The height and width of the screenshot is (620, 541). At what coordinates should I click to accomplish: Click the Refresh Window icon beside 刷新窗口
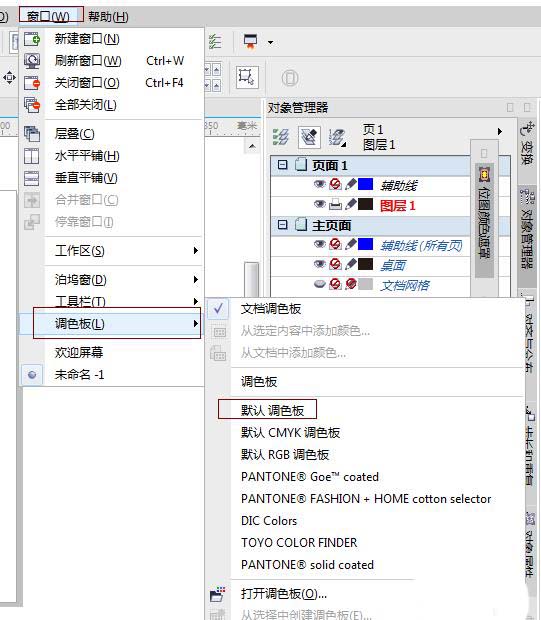[32, 60]
